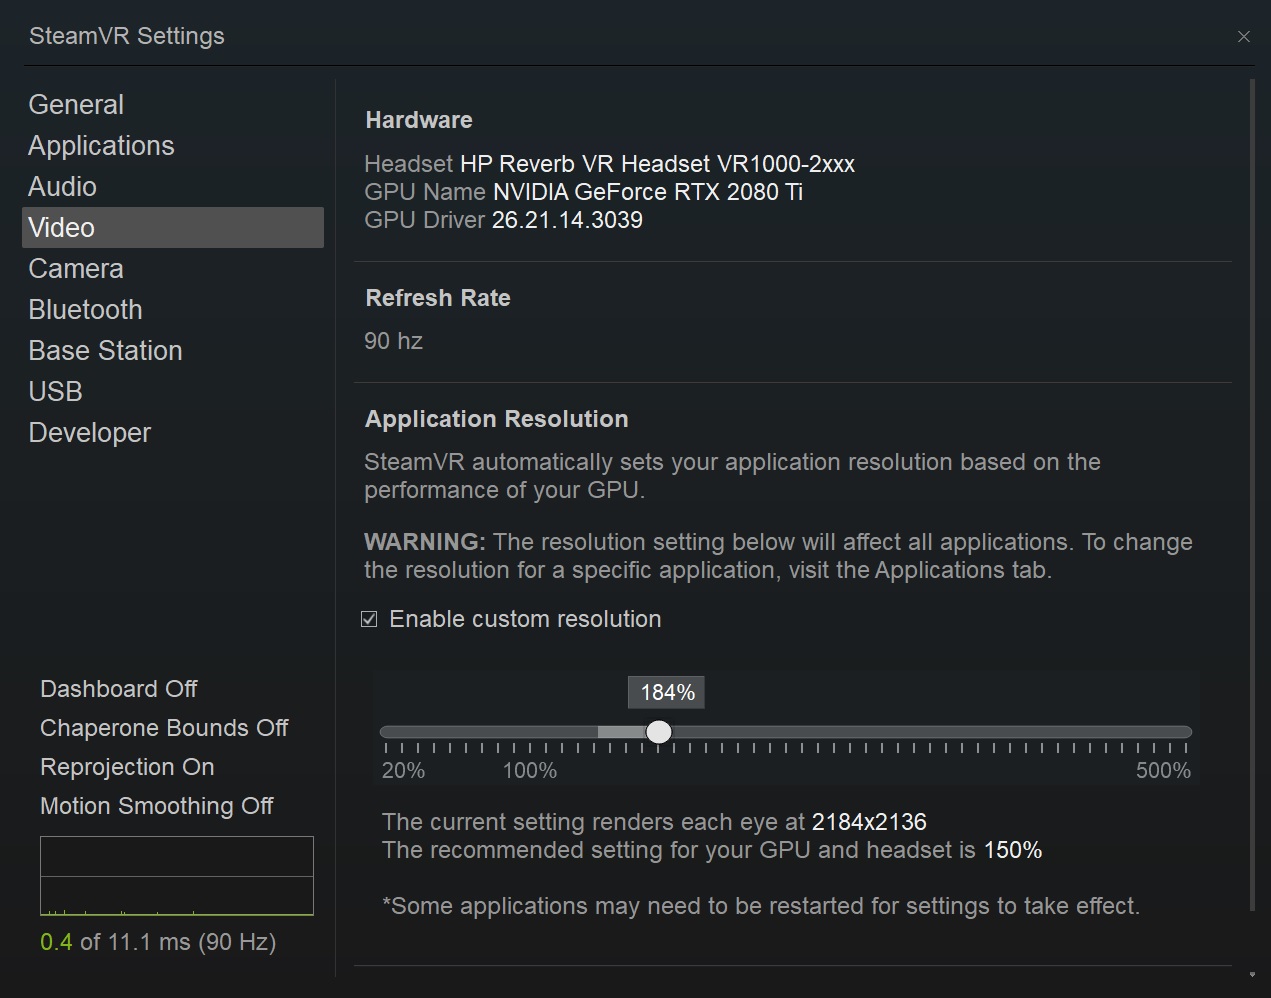
Task: Click the 'Hardware' heading
Action: [x=419, y=120]
